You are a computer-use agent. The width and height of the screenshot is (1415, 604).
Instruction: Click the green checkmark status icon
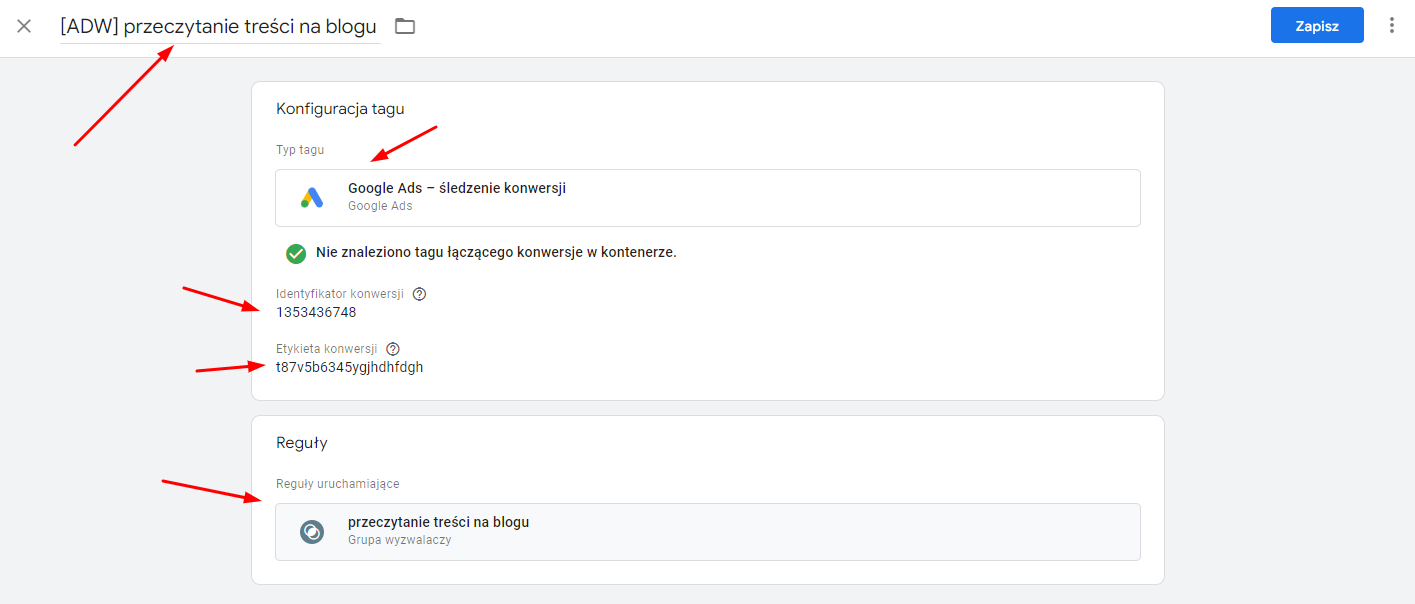pyautogui.click(x=295, y=253)
